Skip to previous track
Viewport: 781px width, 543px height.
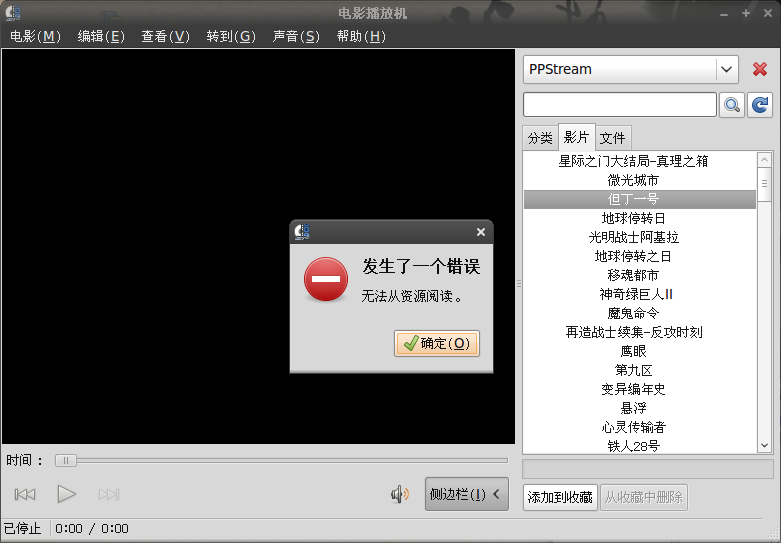[x=25, y=494]
